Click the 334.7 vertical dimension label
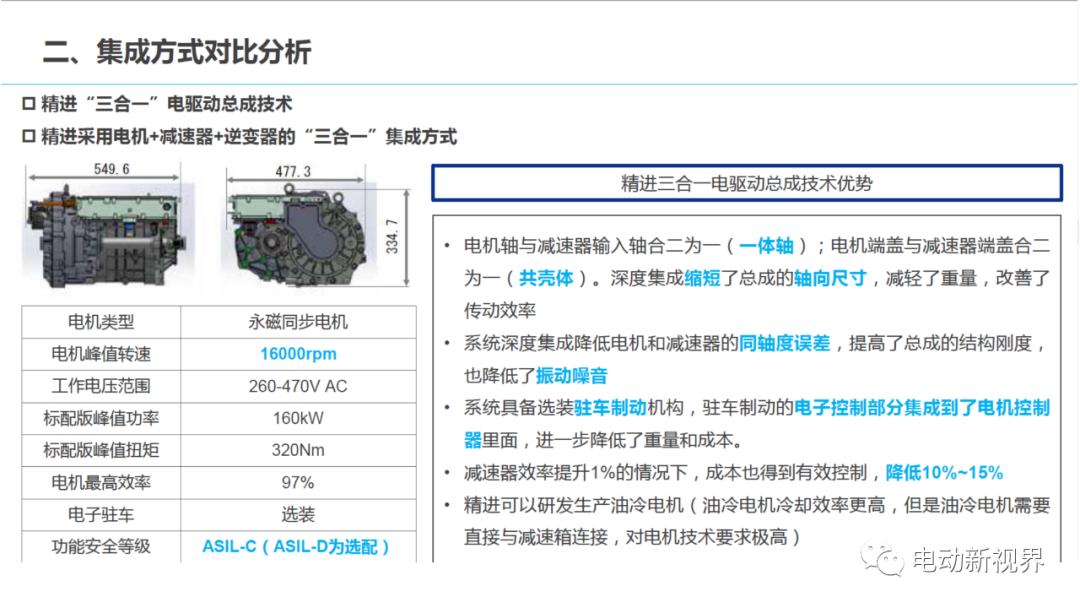This screenshot has height=608, width=1080. click(x=392, y=236)
